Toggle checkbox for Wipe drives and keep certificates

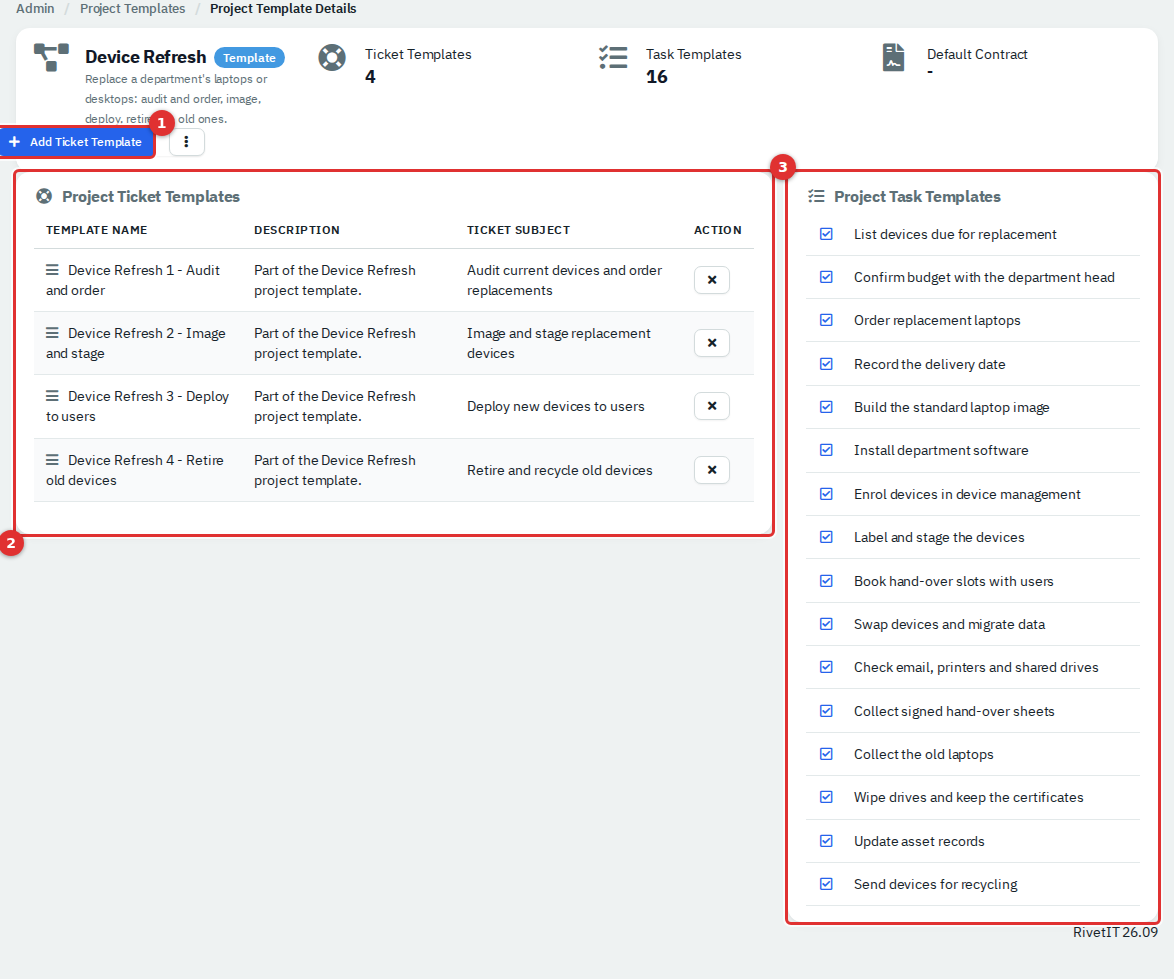coord(827,797)
